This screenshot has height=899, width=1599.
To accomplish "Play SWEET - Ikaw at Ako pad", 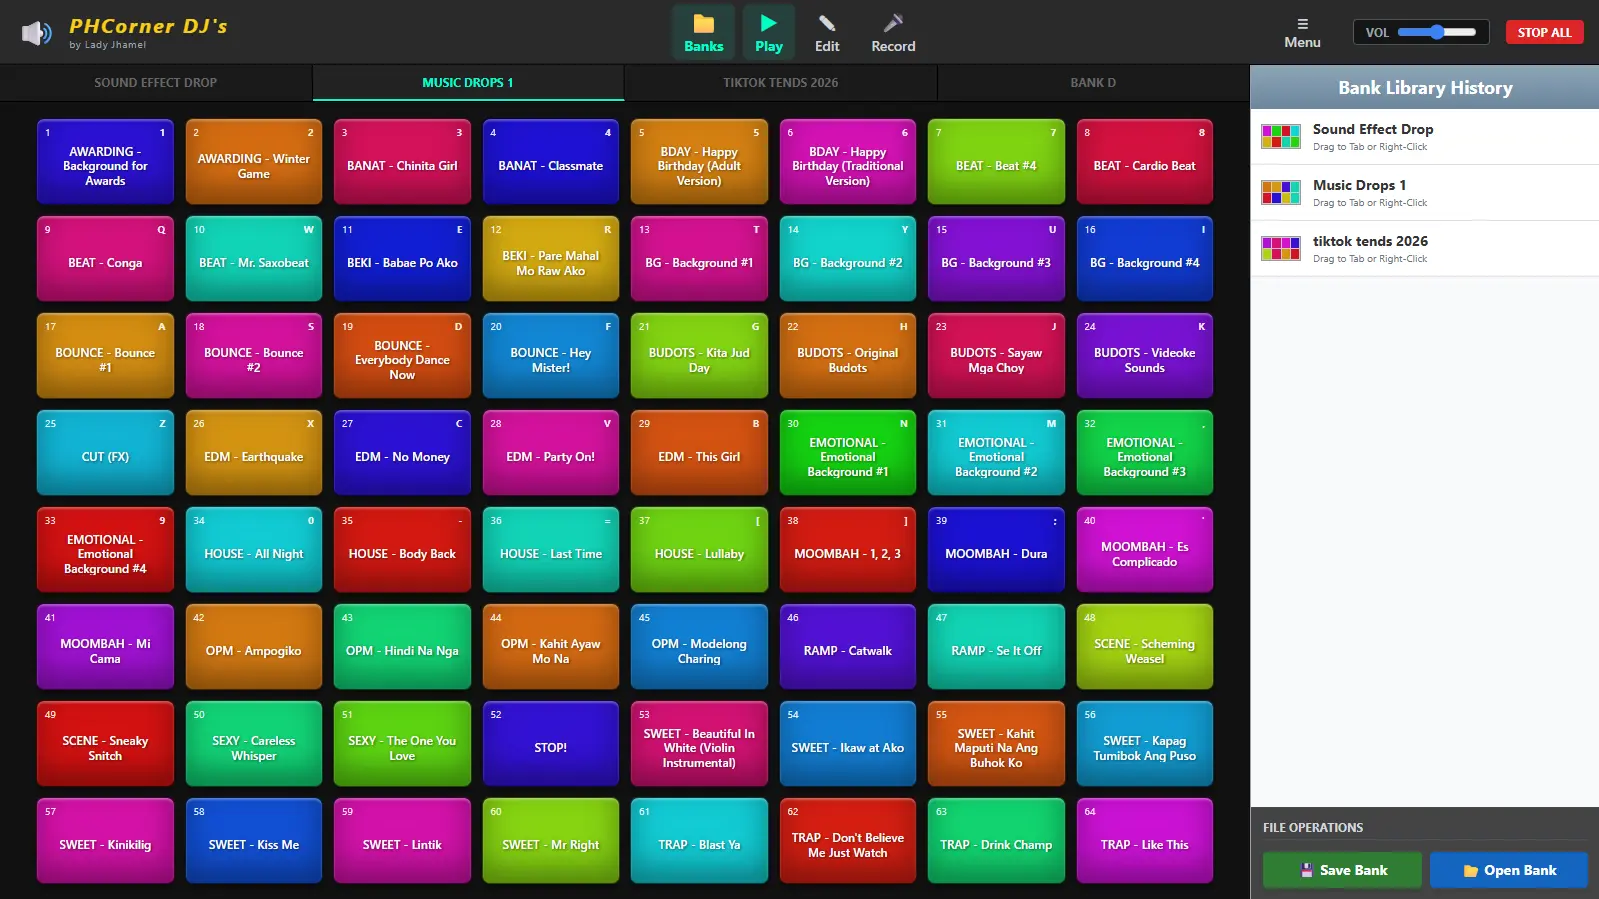I will [x=848, y=743].
